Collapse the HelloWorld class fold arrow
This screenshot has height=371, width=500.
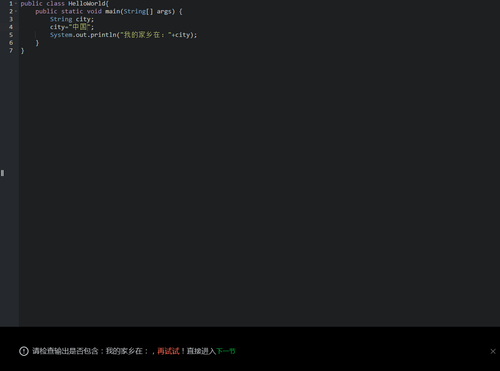coord(16,4)
